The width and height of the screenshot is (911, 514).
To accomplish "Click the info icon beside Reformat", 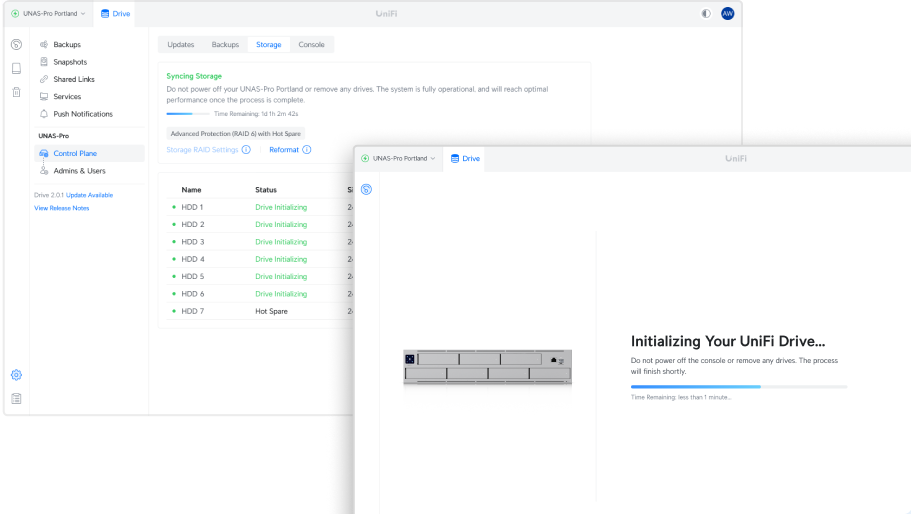I will click(307, 150).
